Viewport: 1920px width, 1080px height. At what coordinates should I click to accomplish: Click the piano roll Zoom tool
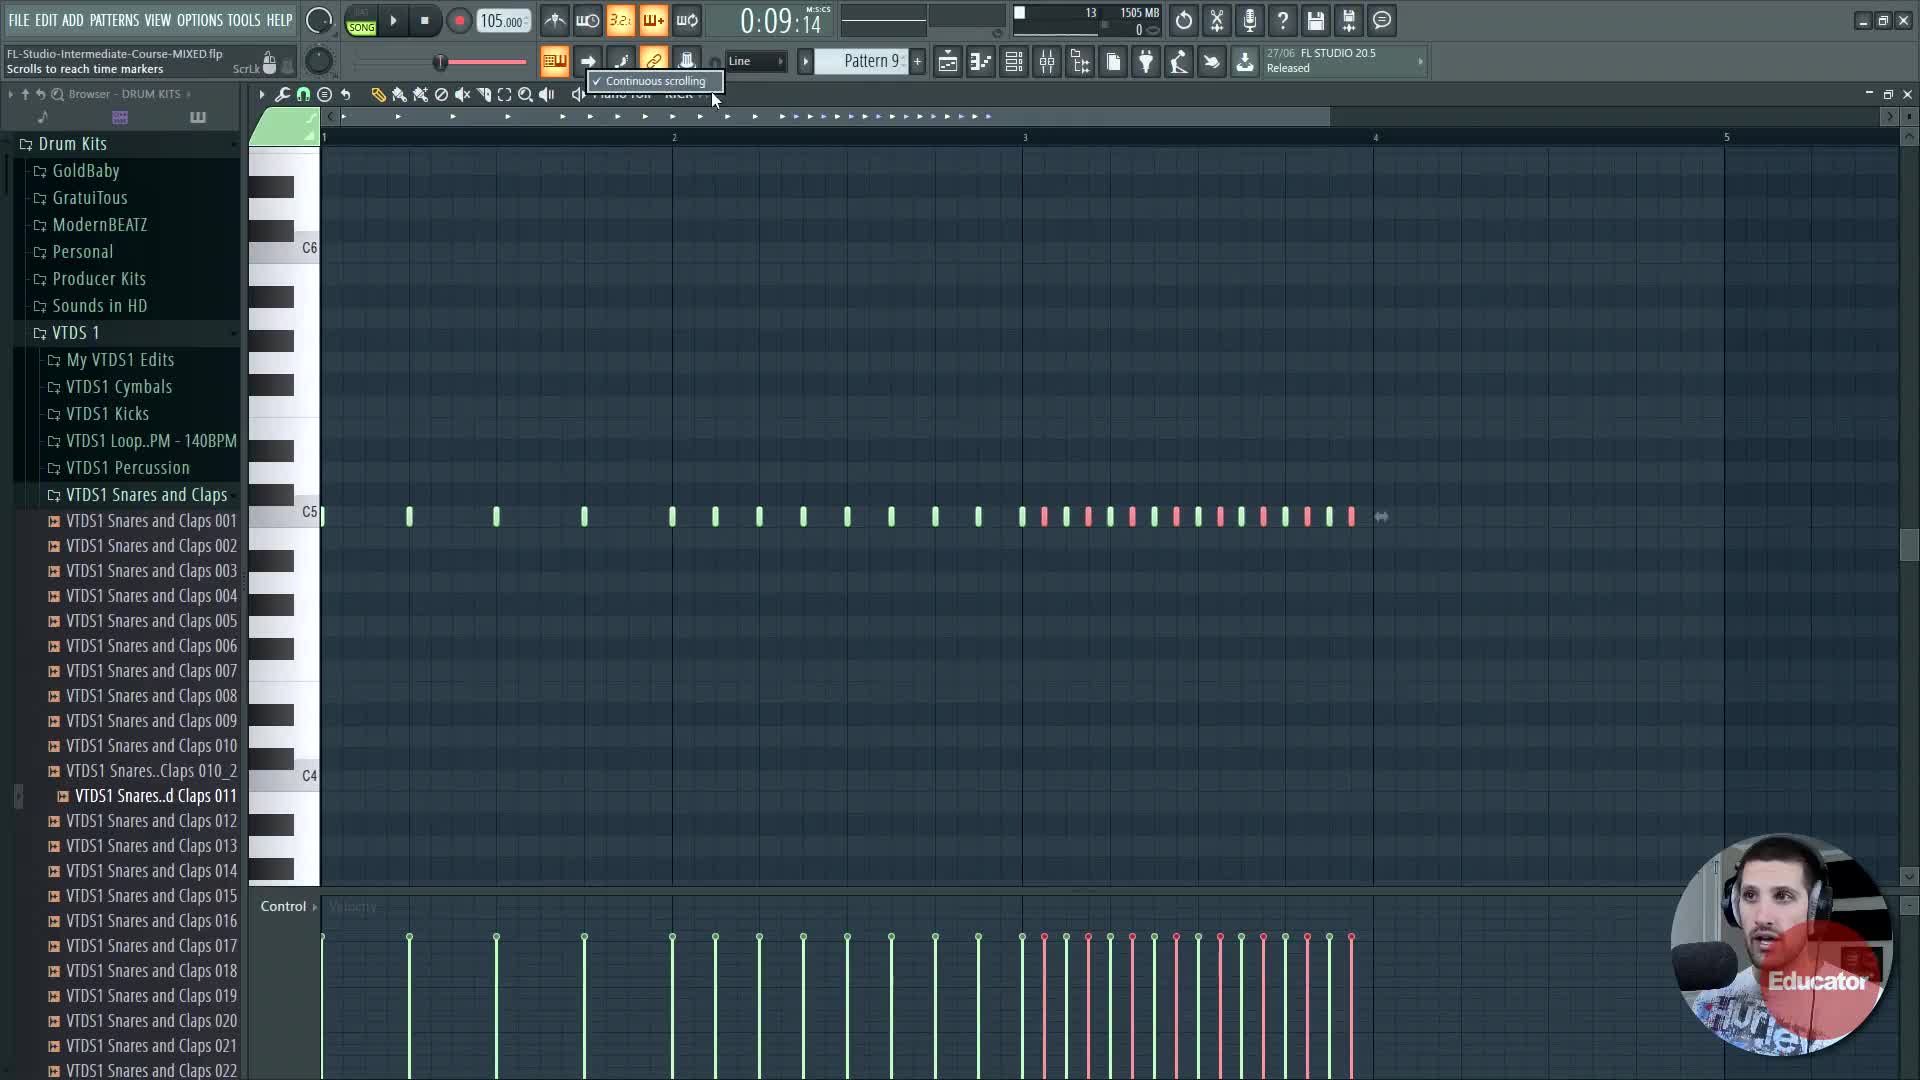pos(525,94)
